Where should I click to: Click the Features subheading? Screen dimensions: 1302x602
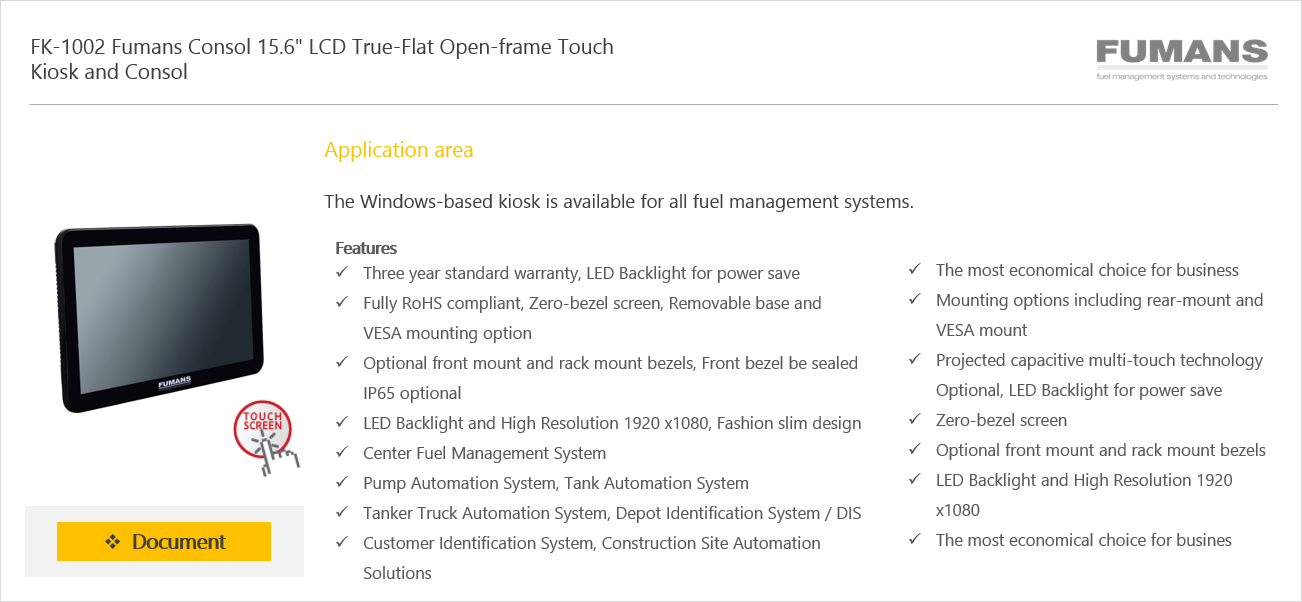tap(366, 248)
